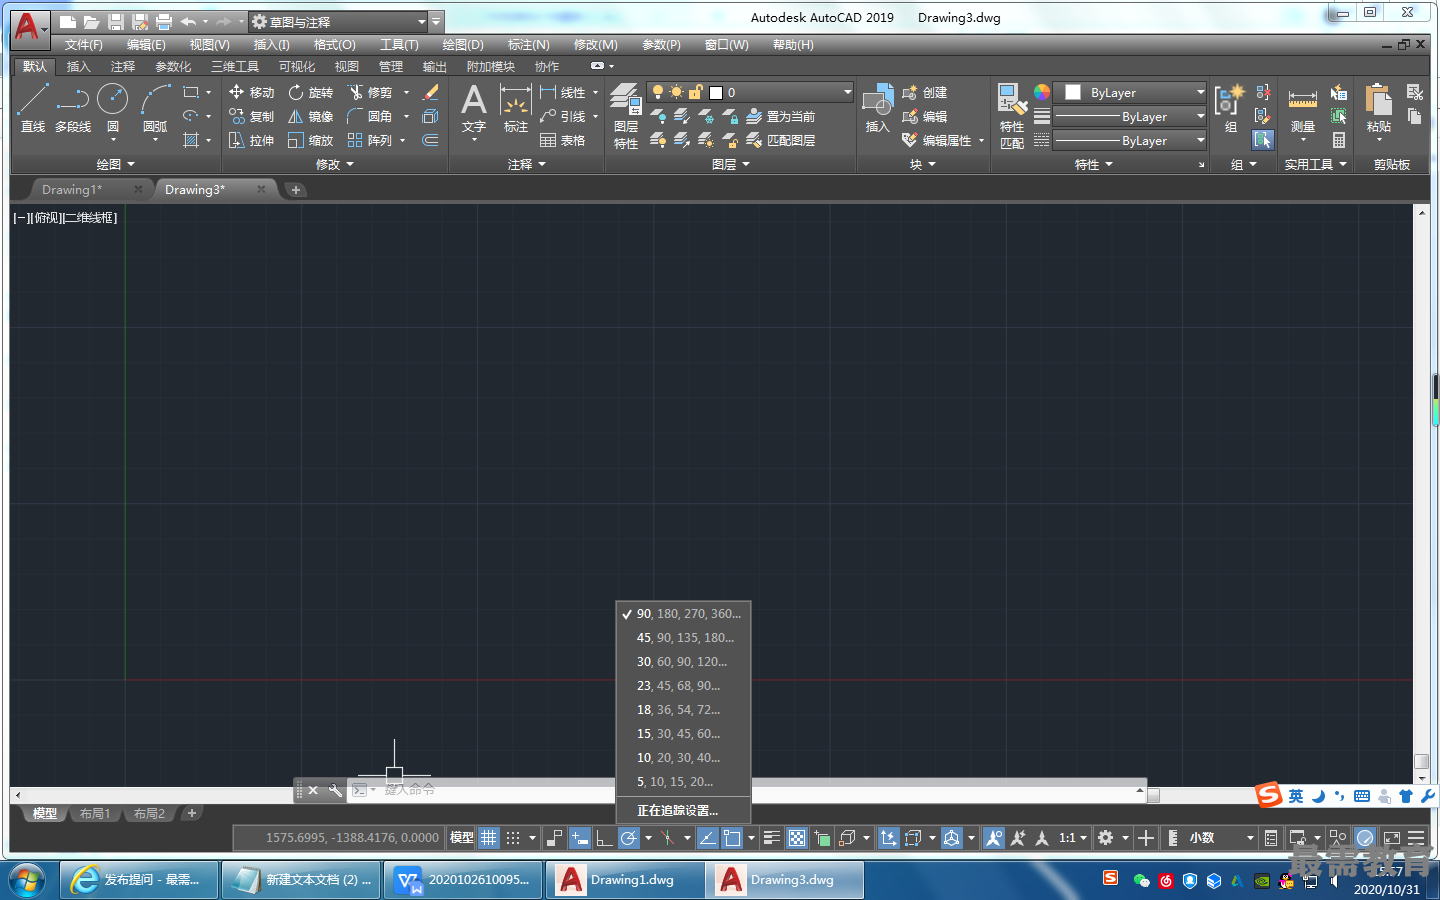This screenshot has width=1440, height=900.
Task: Click the 镜像 (Mirror) tool
Action: tap(311, 116)
